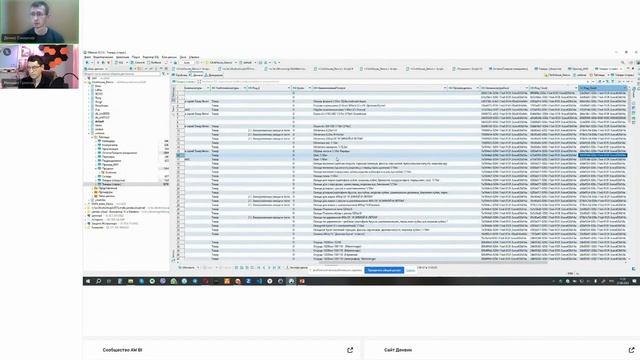Open the Продажи_МНТ editor tab

pyautogui.click(x=580, y=69)
